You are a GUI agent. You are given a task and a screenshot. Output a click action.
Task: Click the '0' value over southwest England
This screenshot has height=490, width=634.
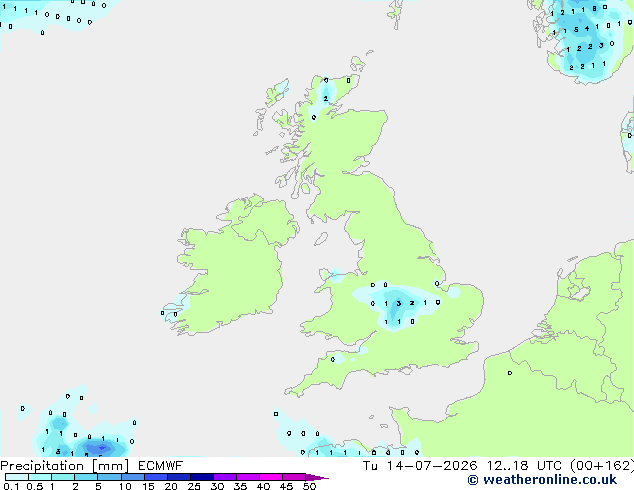332,359
